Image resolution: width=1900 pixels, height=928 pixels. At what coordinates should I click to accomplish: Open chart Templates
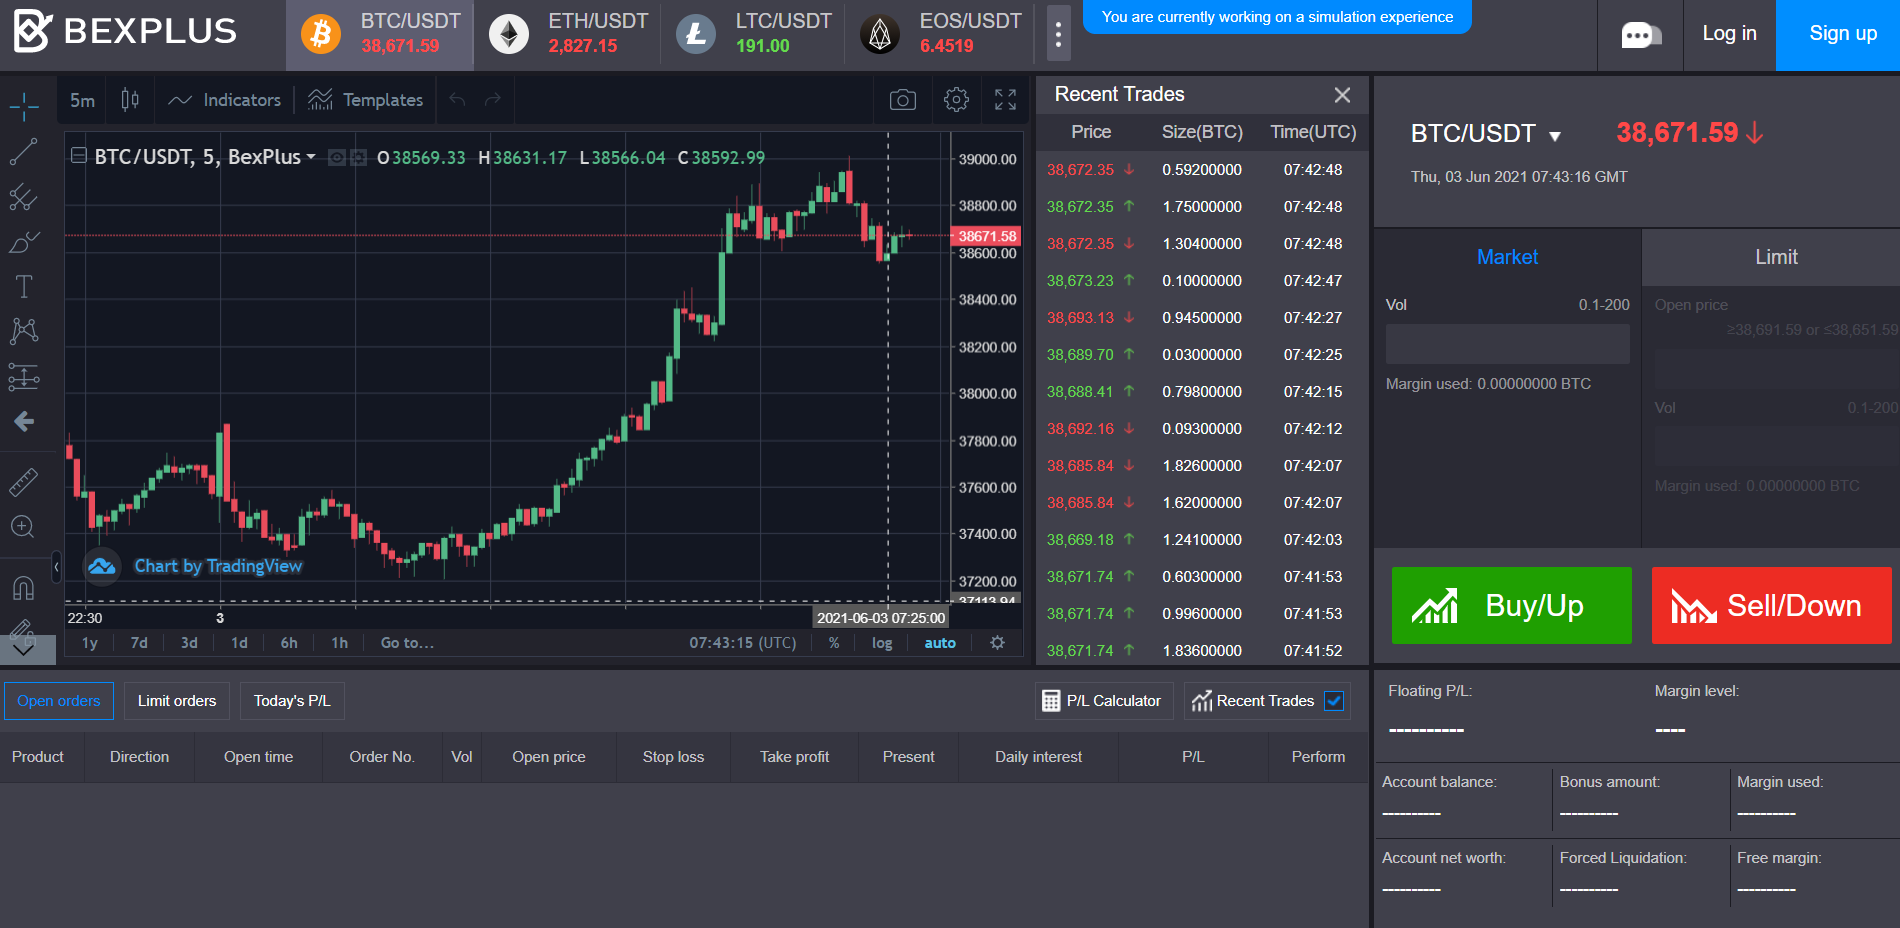(365, 100)
